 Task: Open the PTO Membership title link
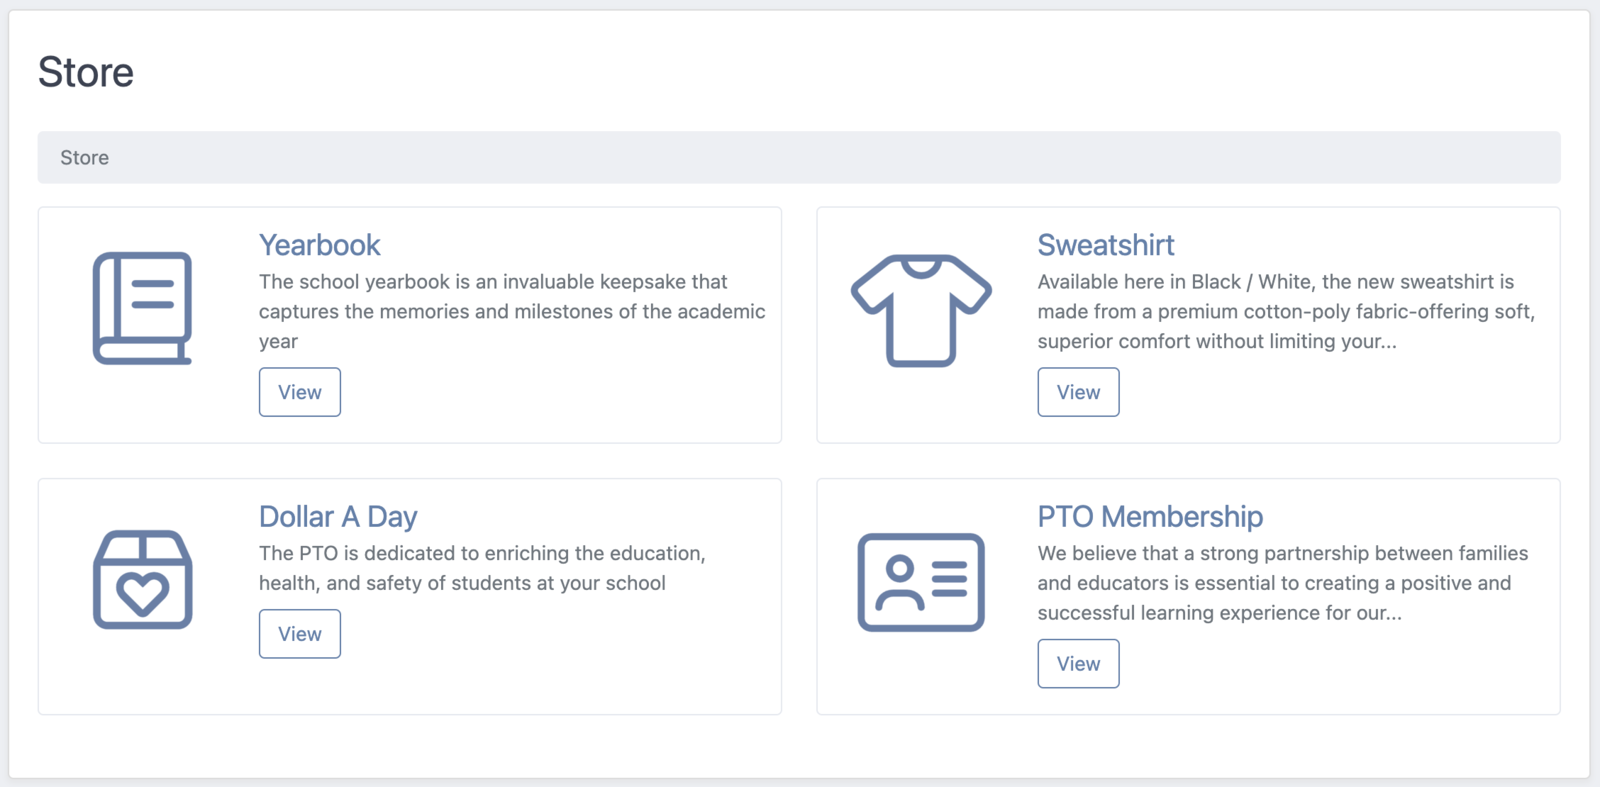click(1150, 517)
